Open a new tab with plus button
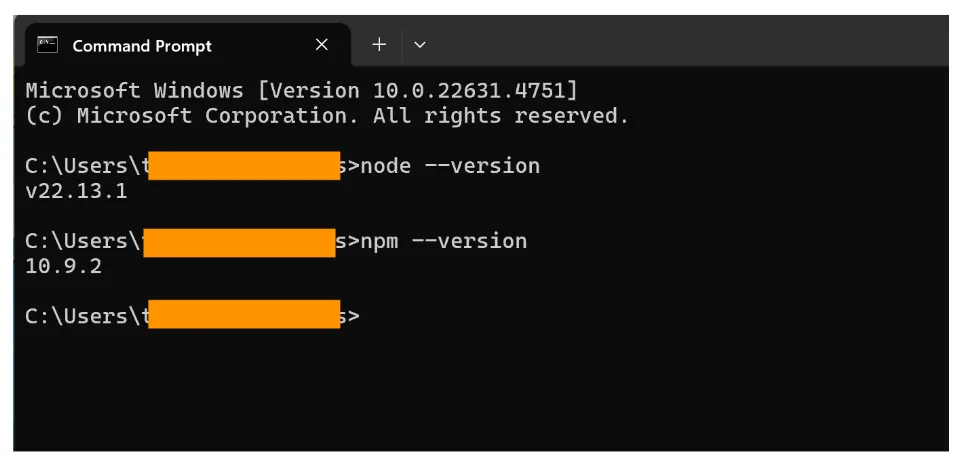Image resolution: width=958 pixels, height=461 pixels. tap(379, 45)
